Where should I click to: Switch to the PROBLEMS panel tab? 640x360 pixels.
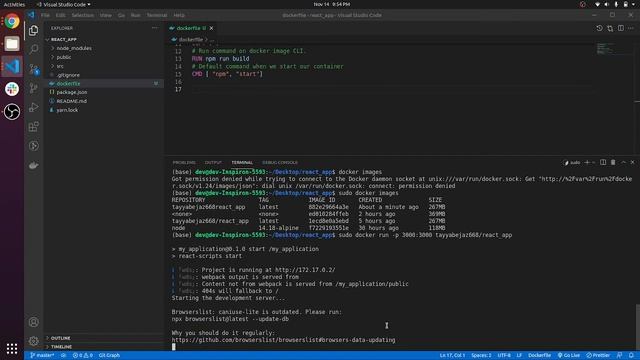(x=184, y=162)
